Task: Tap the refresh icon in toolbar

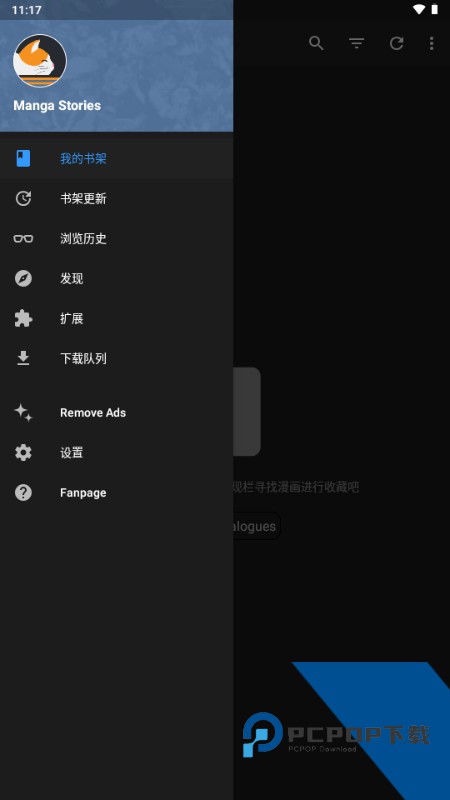Action: (x=396, y=43)
